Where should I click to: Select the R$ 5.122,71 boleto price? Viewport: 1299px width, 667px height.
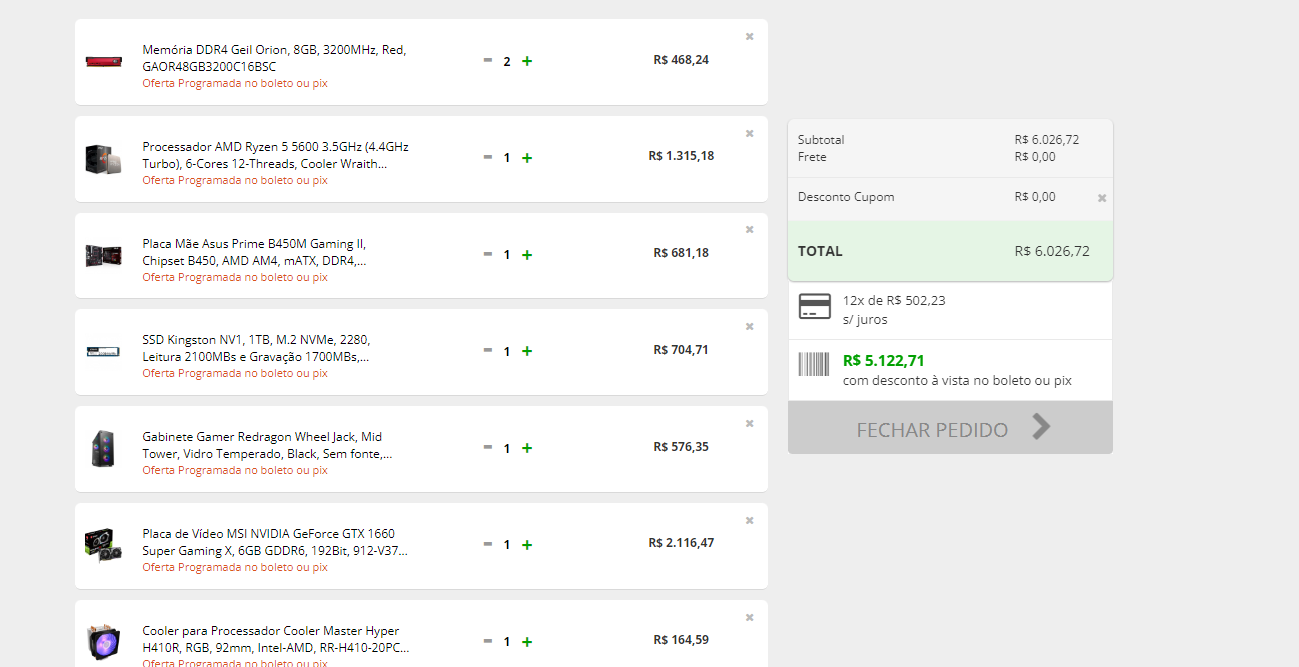[884, 361]
